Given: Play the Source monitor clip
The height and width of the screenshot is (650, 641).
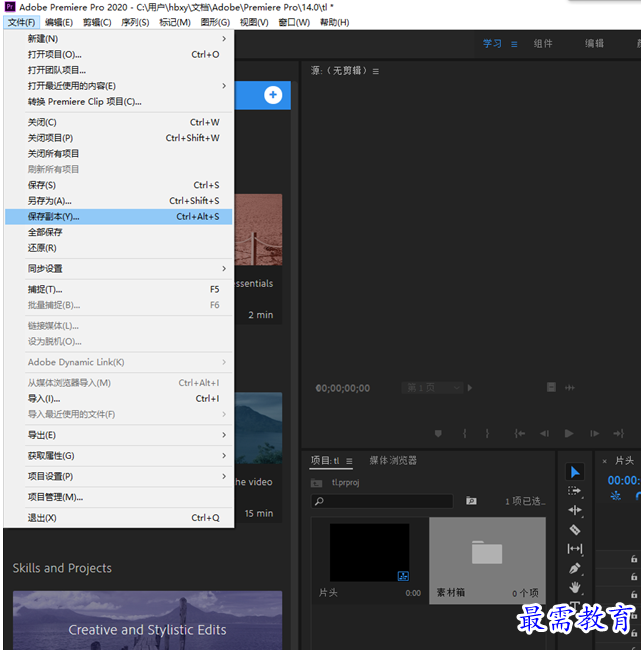Looking at the screenshot, I should [x=569, y=434].
